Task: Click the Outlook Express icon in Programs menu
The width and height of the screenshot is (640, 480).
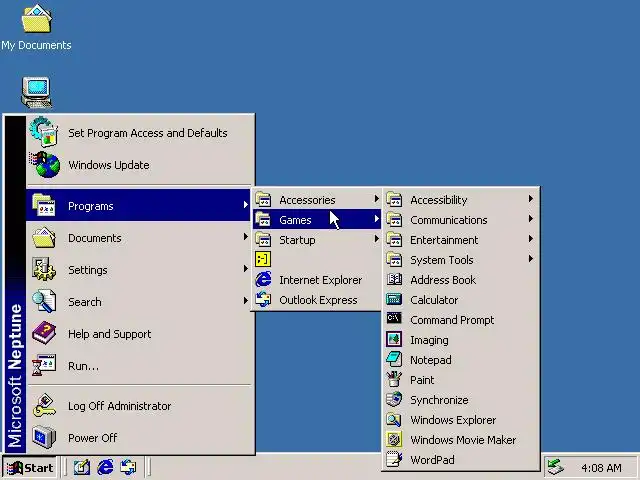Action: point(263,300)
